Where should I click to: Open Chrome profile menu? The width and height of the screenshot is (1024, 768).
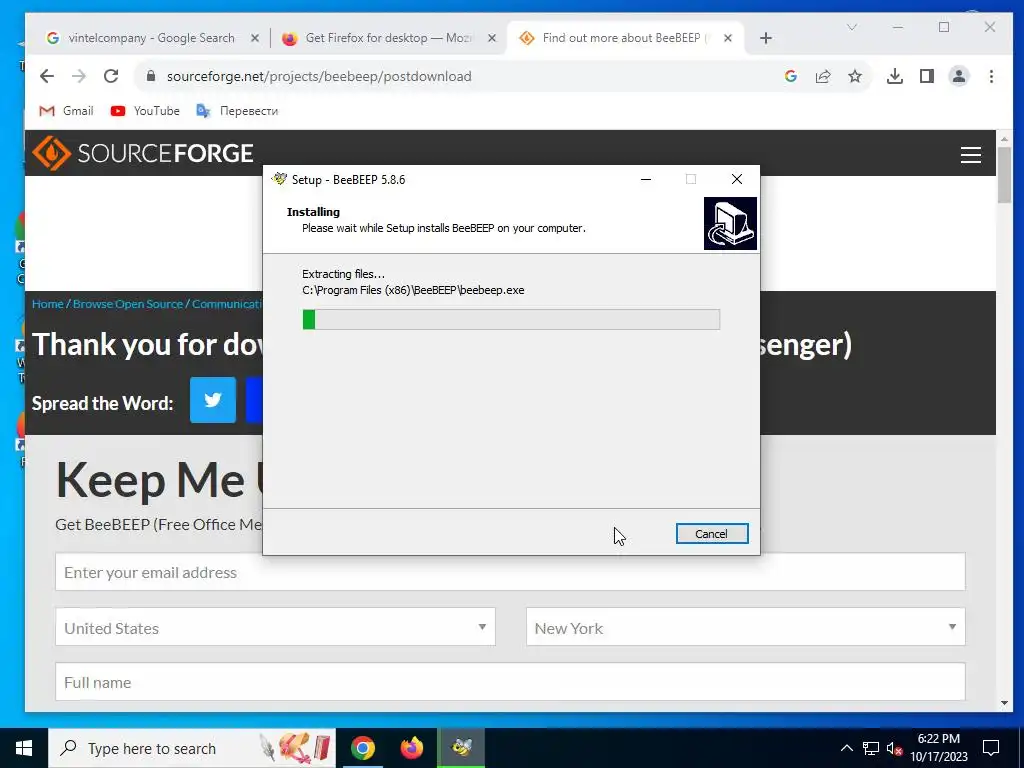(959, 76)
